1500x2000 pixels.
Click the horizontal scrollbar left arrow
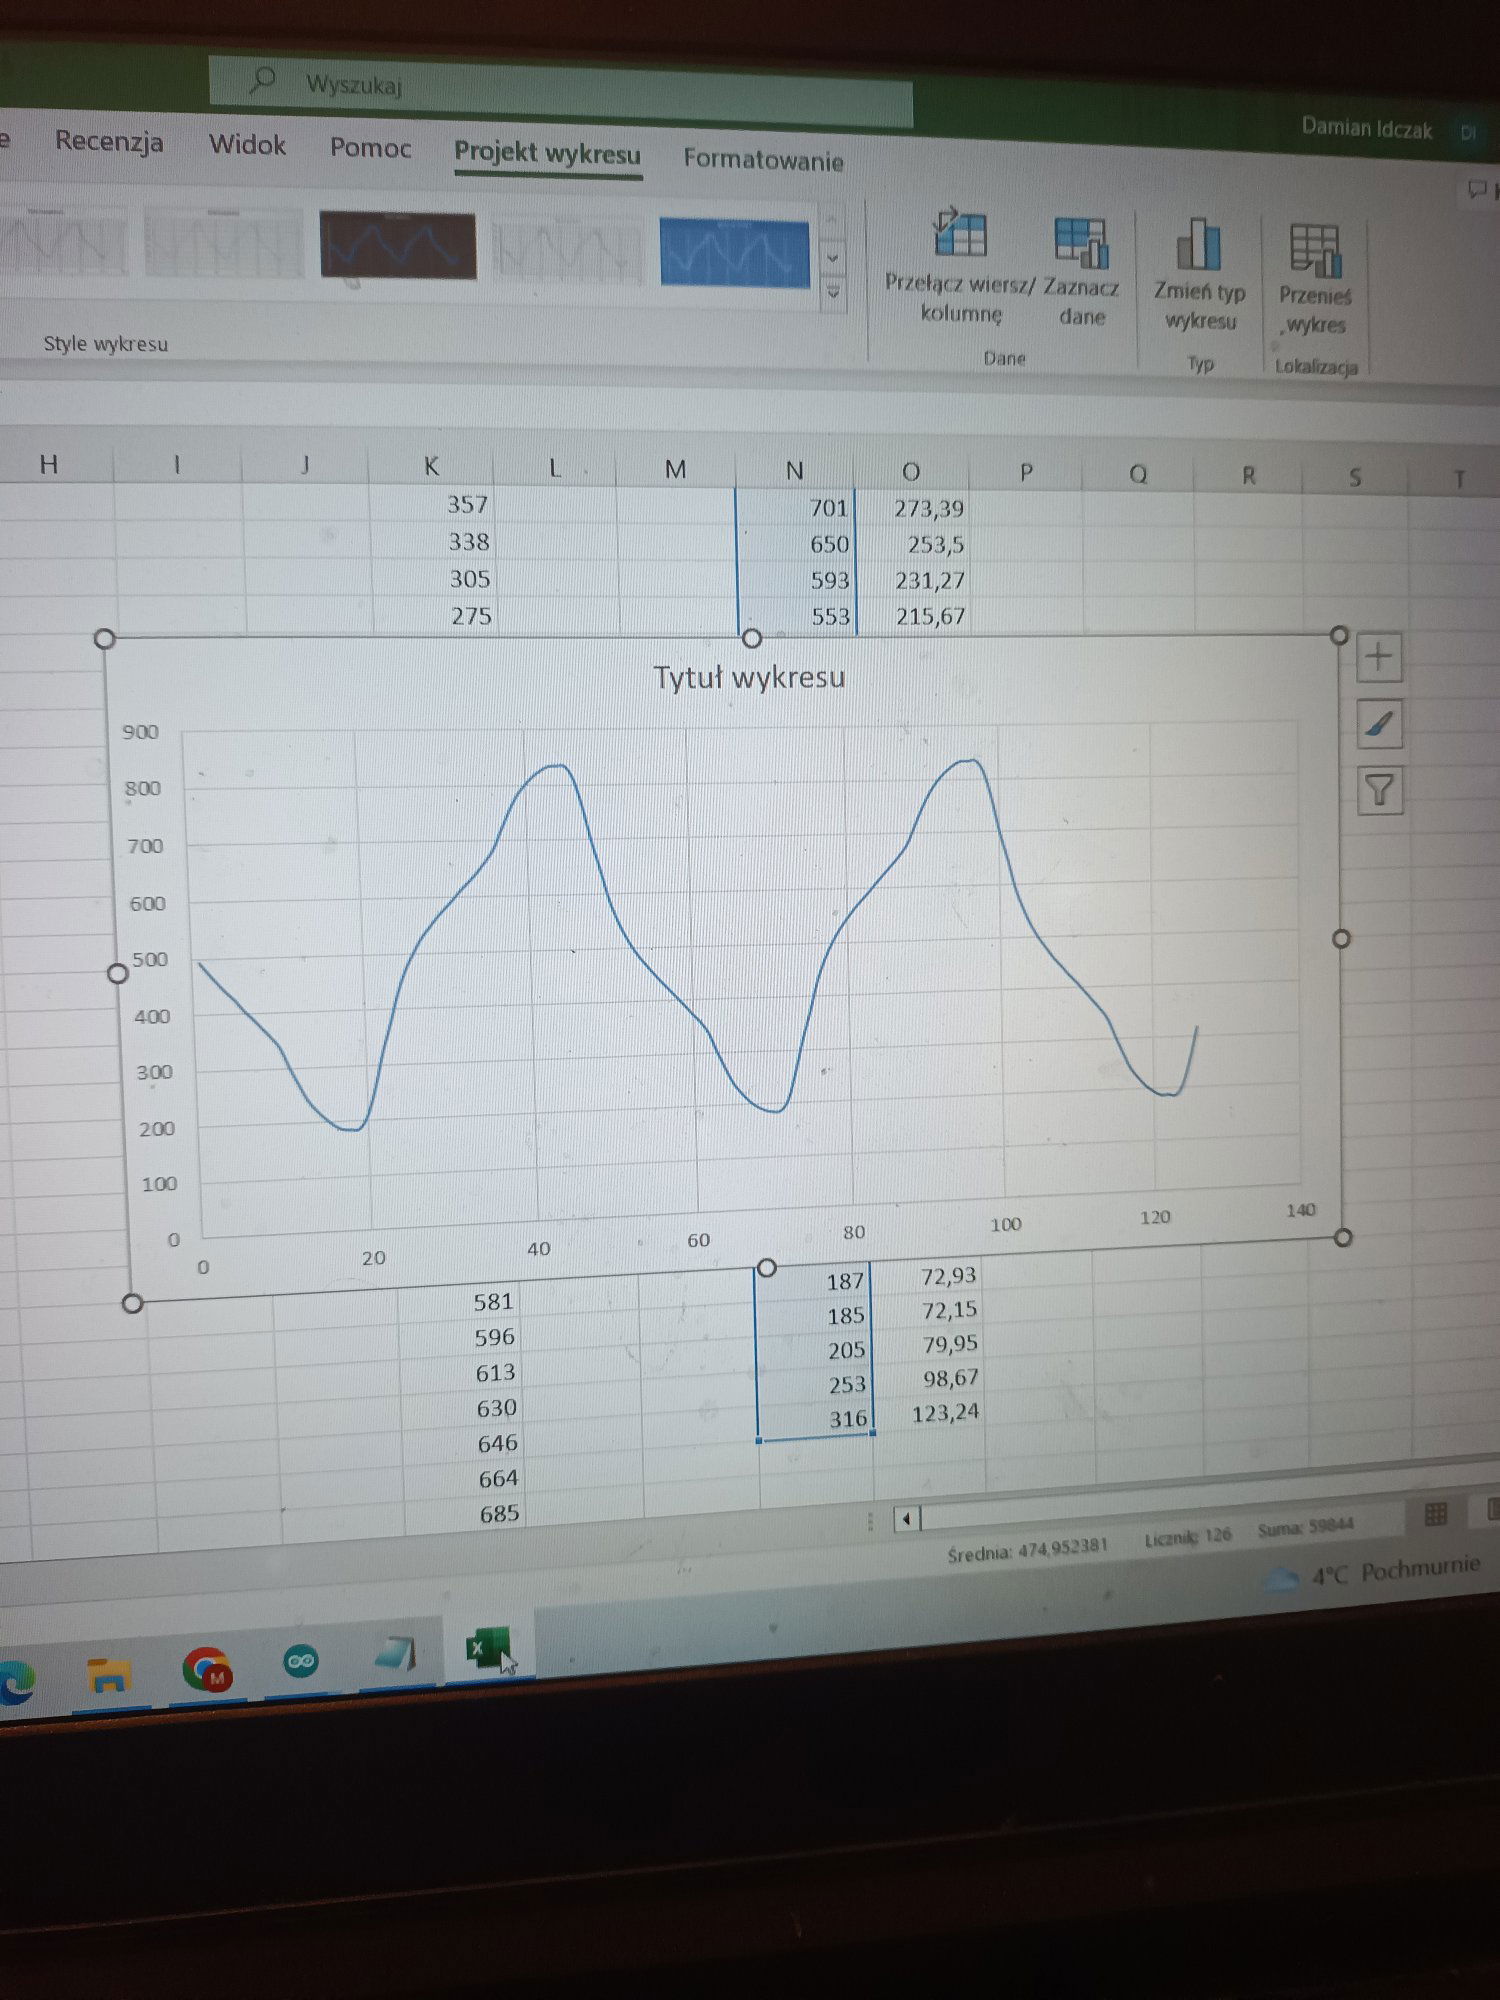906,1520
